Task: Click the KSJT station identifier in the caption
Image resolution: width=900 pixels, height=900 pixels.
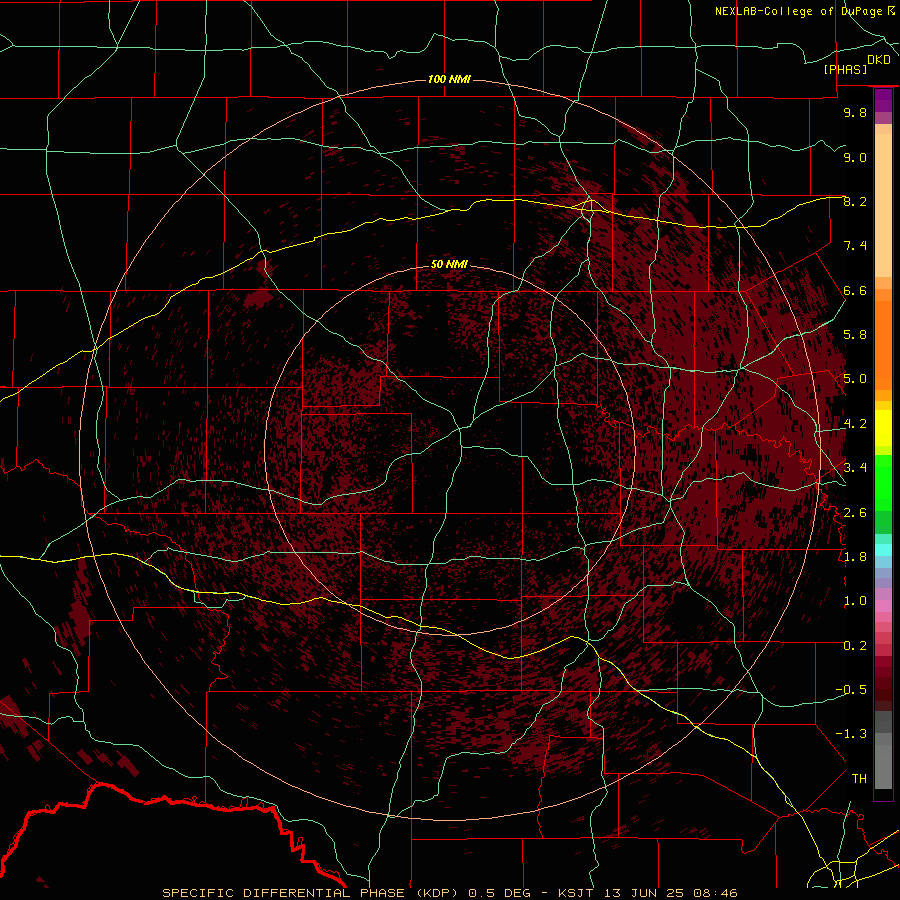Action: 575,893
